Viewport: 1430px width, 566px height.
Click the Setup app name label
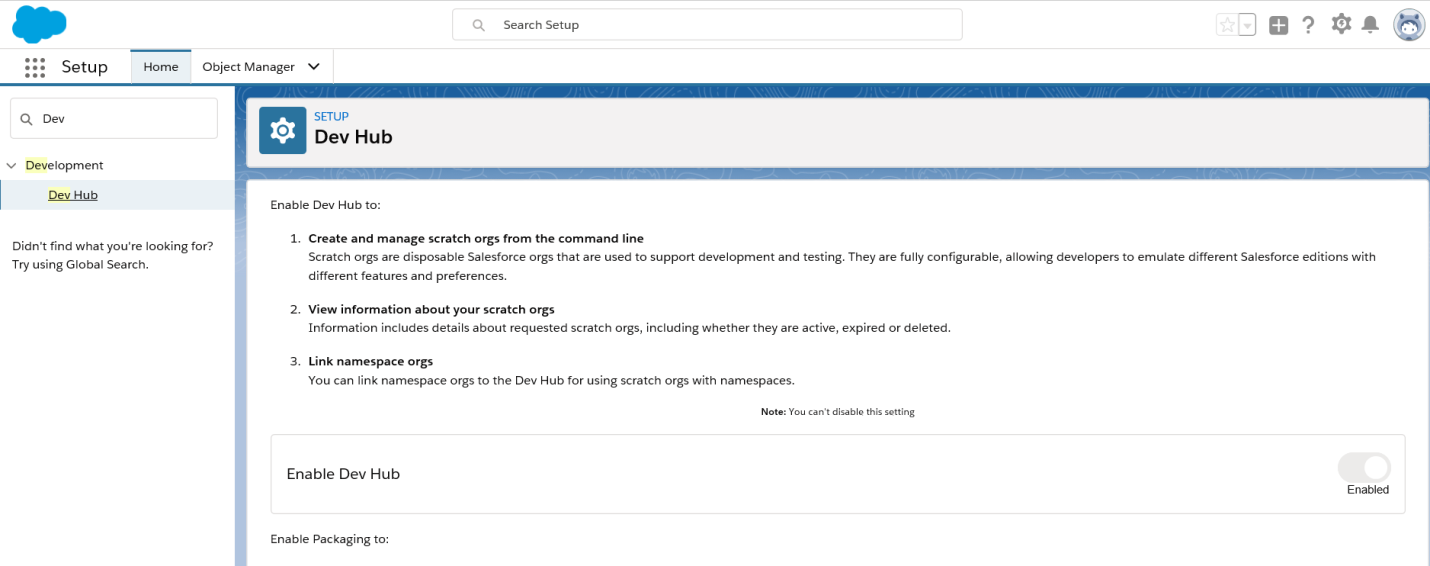coord(84,67)
